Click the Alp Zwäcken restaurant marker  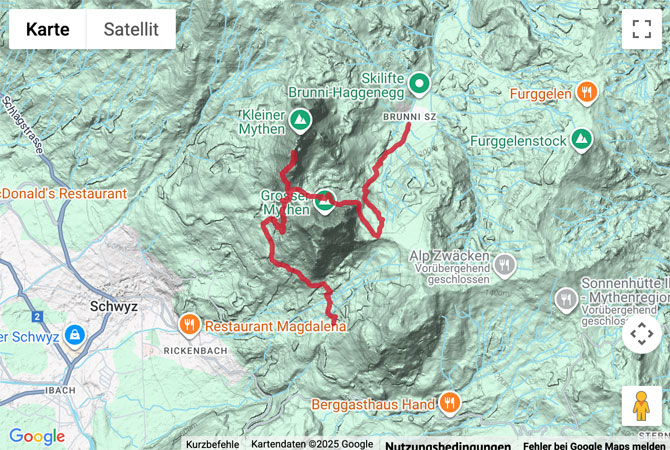(x=505, y=266)
